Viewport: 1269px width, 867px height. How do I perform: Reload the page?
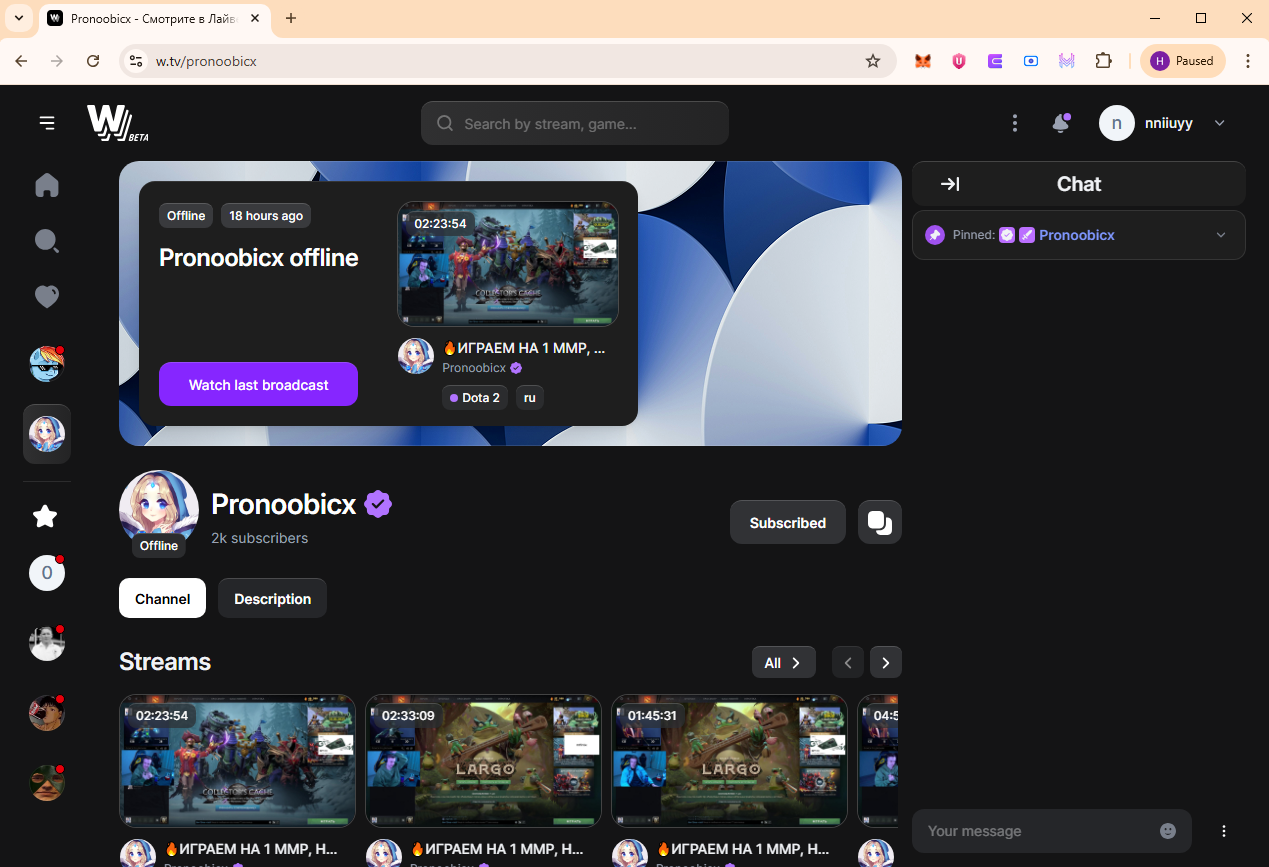pyautogui.click(x=93, y=61)
